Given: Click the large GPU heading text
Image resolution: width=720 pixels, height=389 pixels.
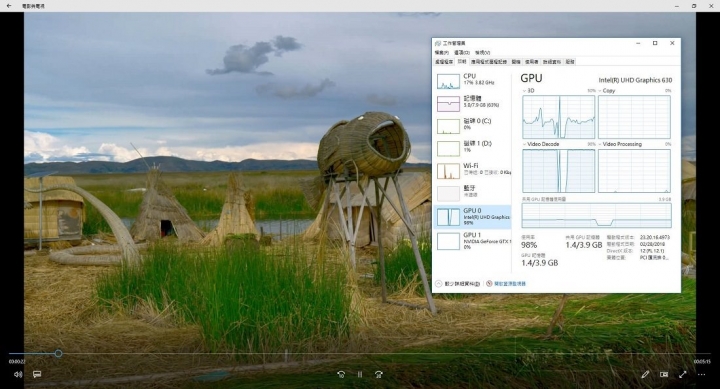Looking at the screenshot, I should [x=531, y=78].
